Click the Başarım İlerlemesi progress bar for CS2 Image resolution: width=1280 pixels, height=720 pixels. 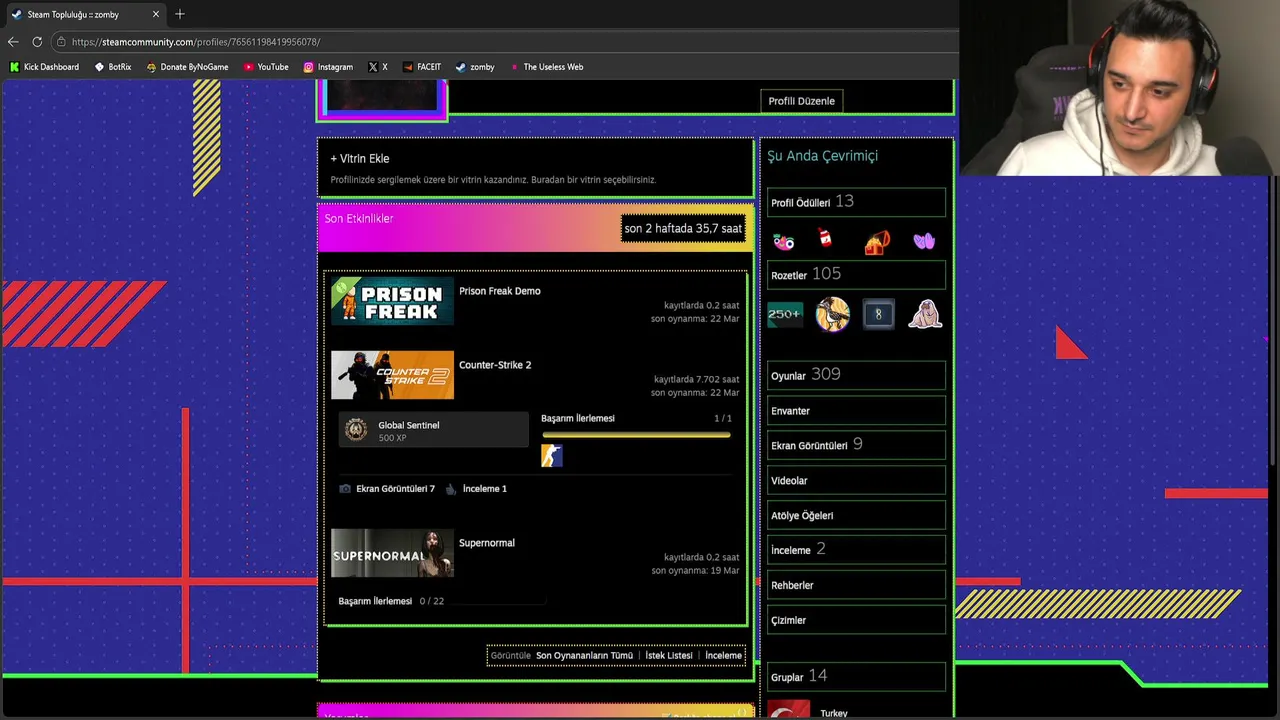click(x=636, y=435)
